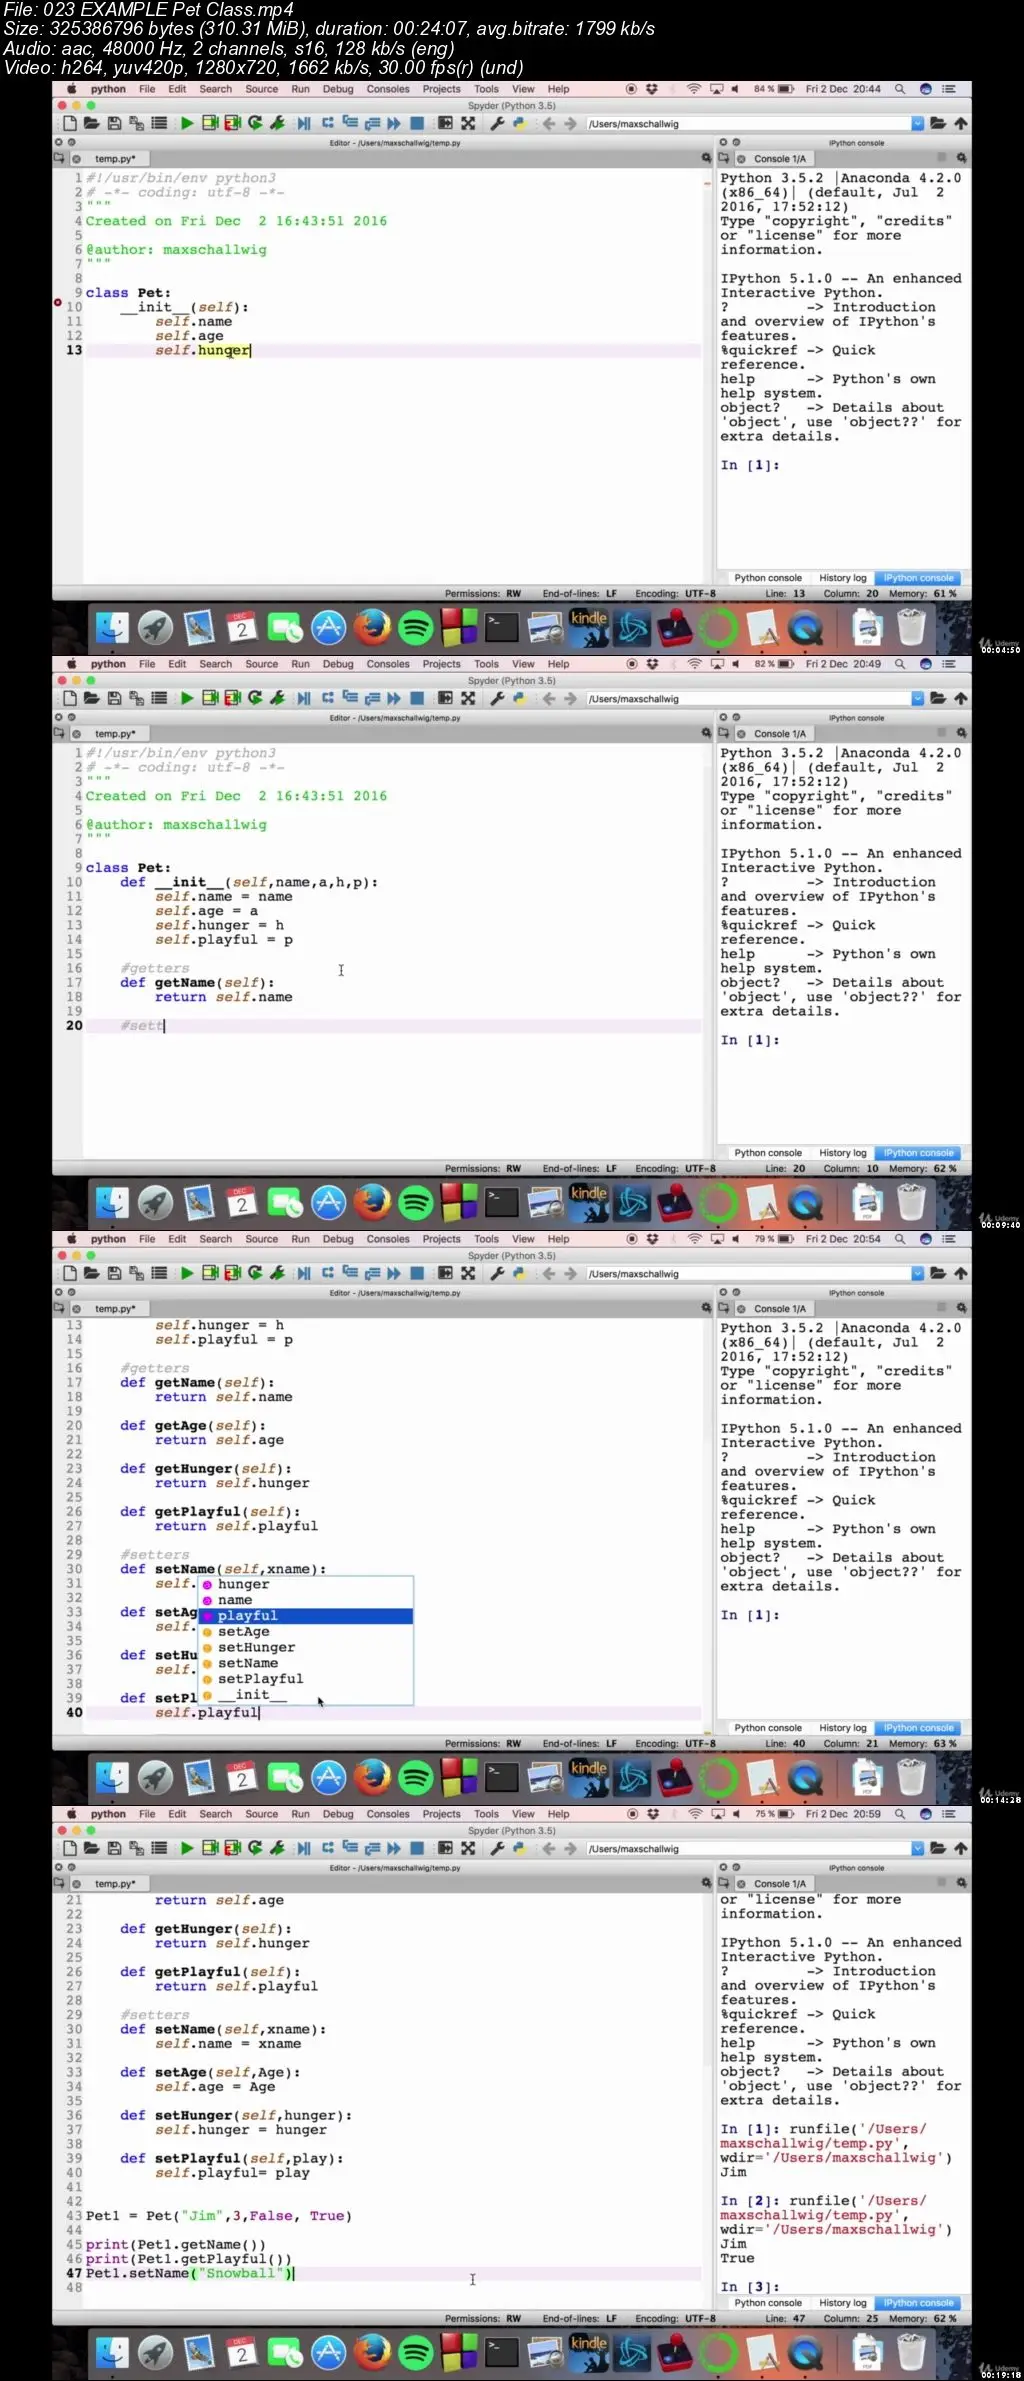Select 'hunger' from the autocomplete popup

click(306, 1584)
